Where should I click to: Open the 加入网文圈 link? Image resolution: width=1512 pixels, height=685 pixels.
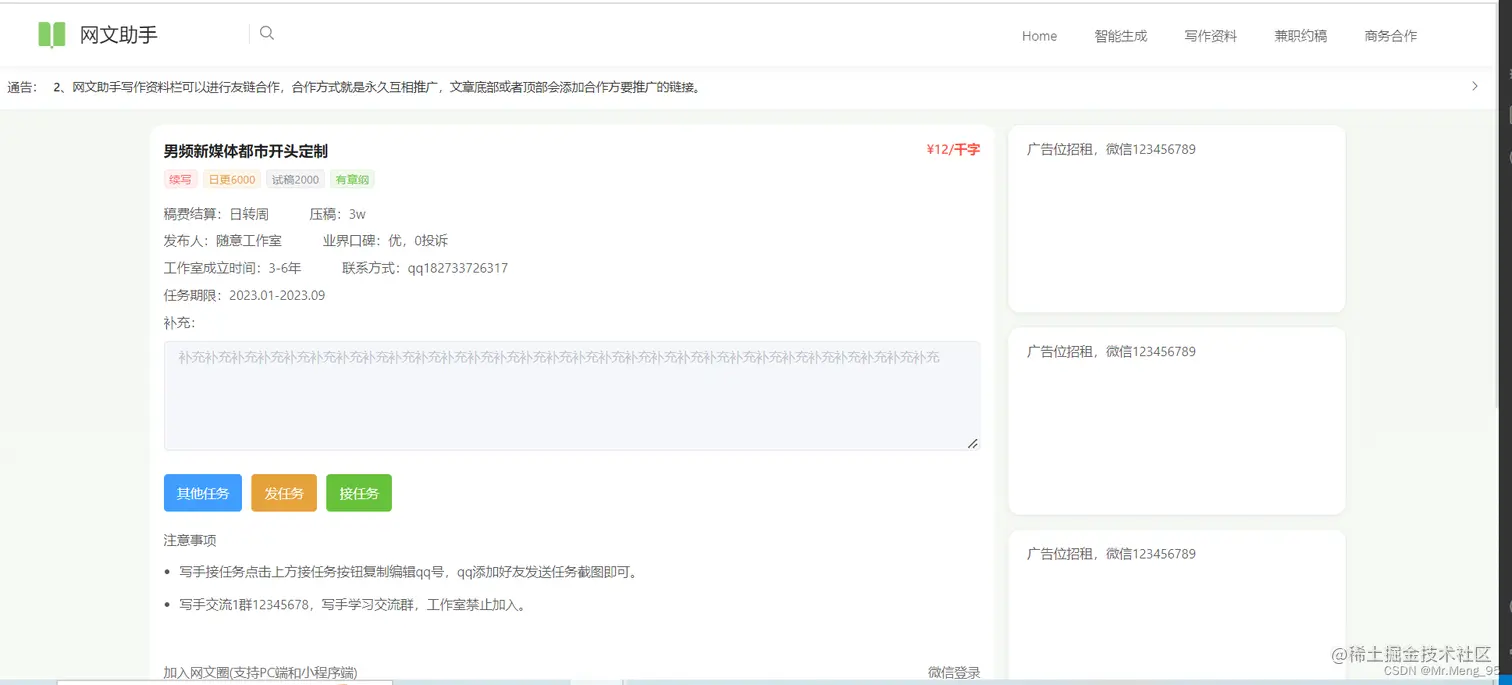coord(260,672)
